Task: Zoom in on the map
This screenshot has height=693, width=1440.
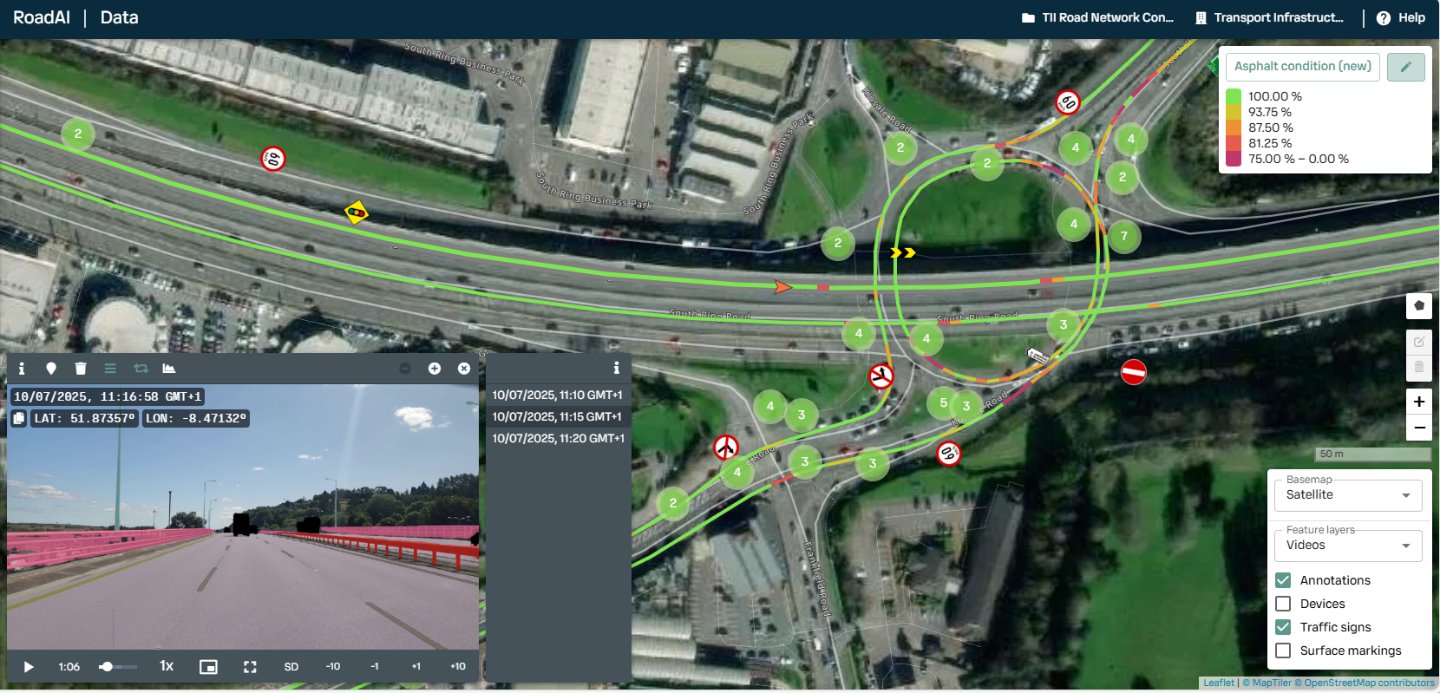Action: tap(1419, 402)
